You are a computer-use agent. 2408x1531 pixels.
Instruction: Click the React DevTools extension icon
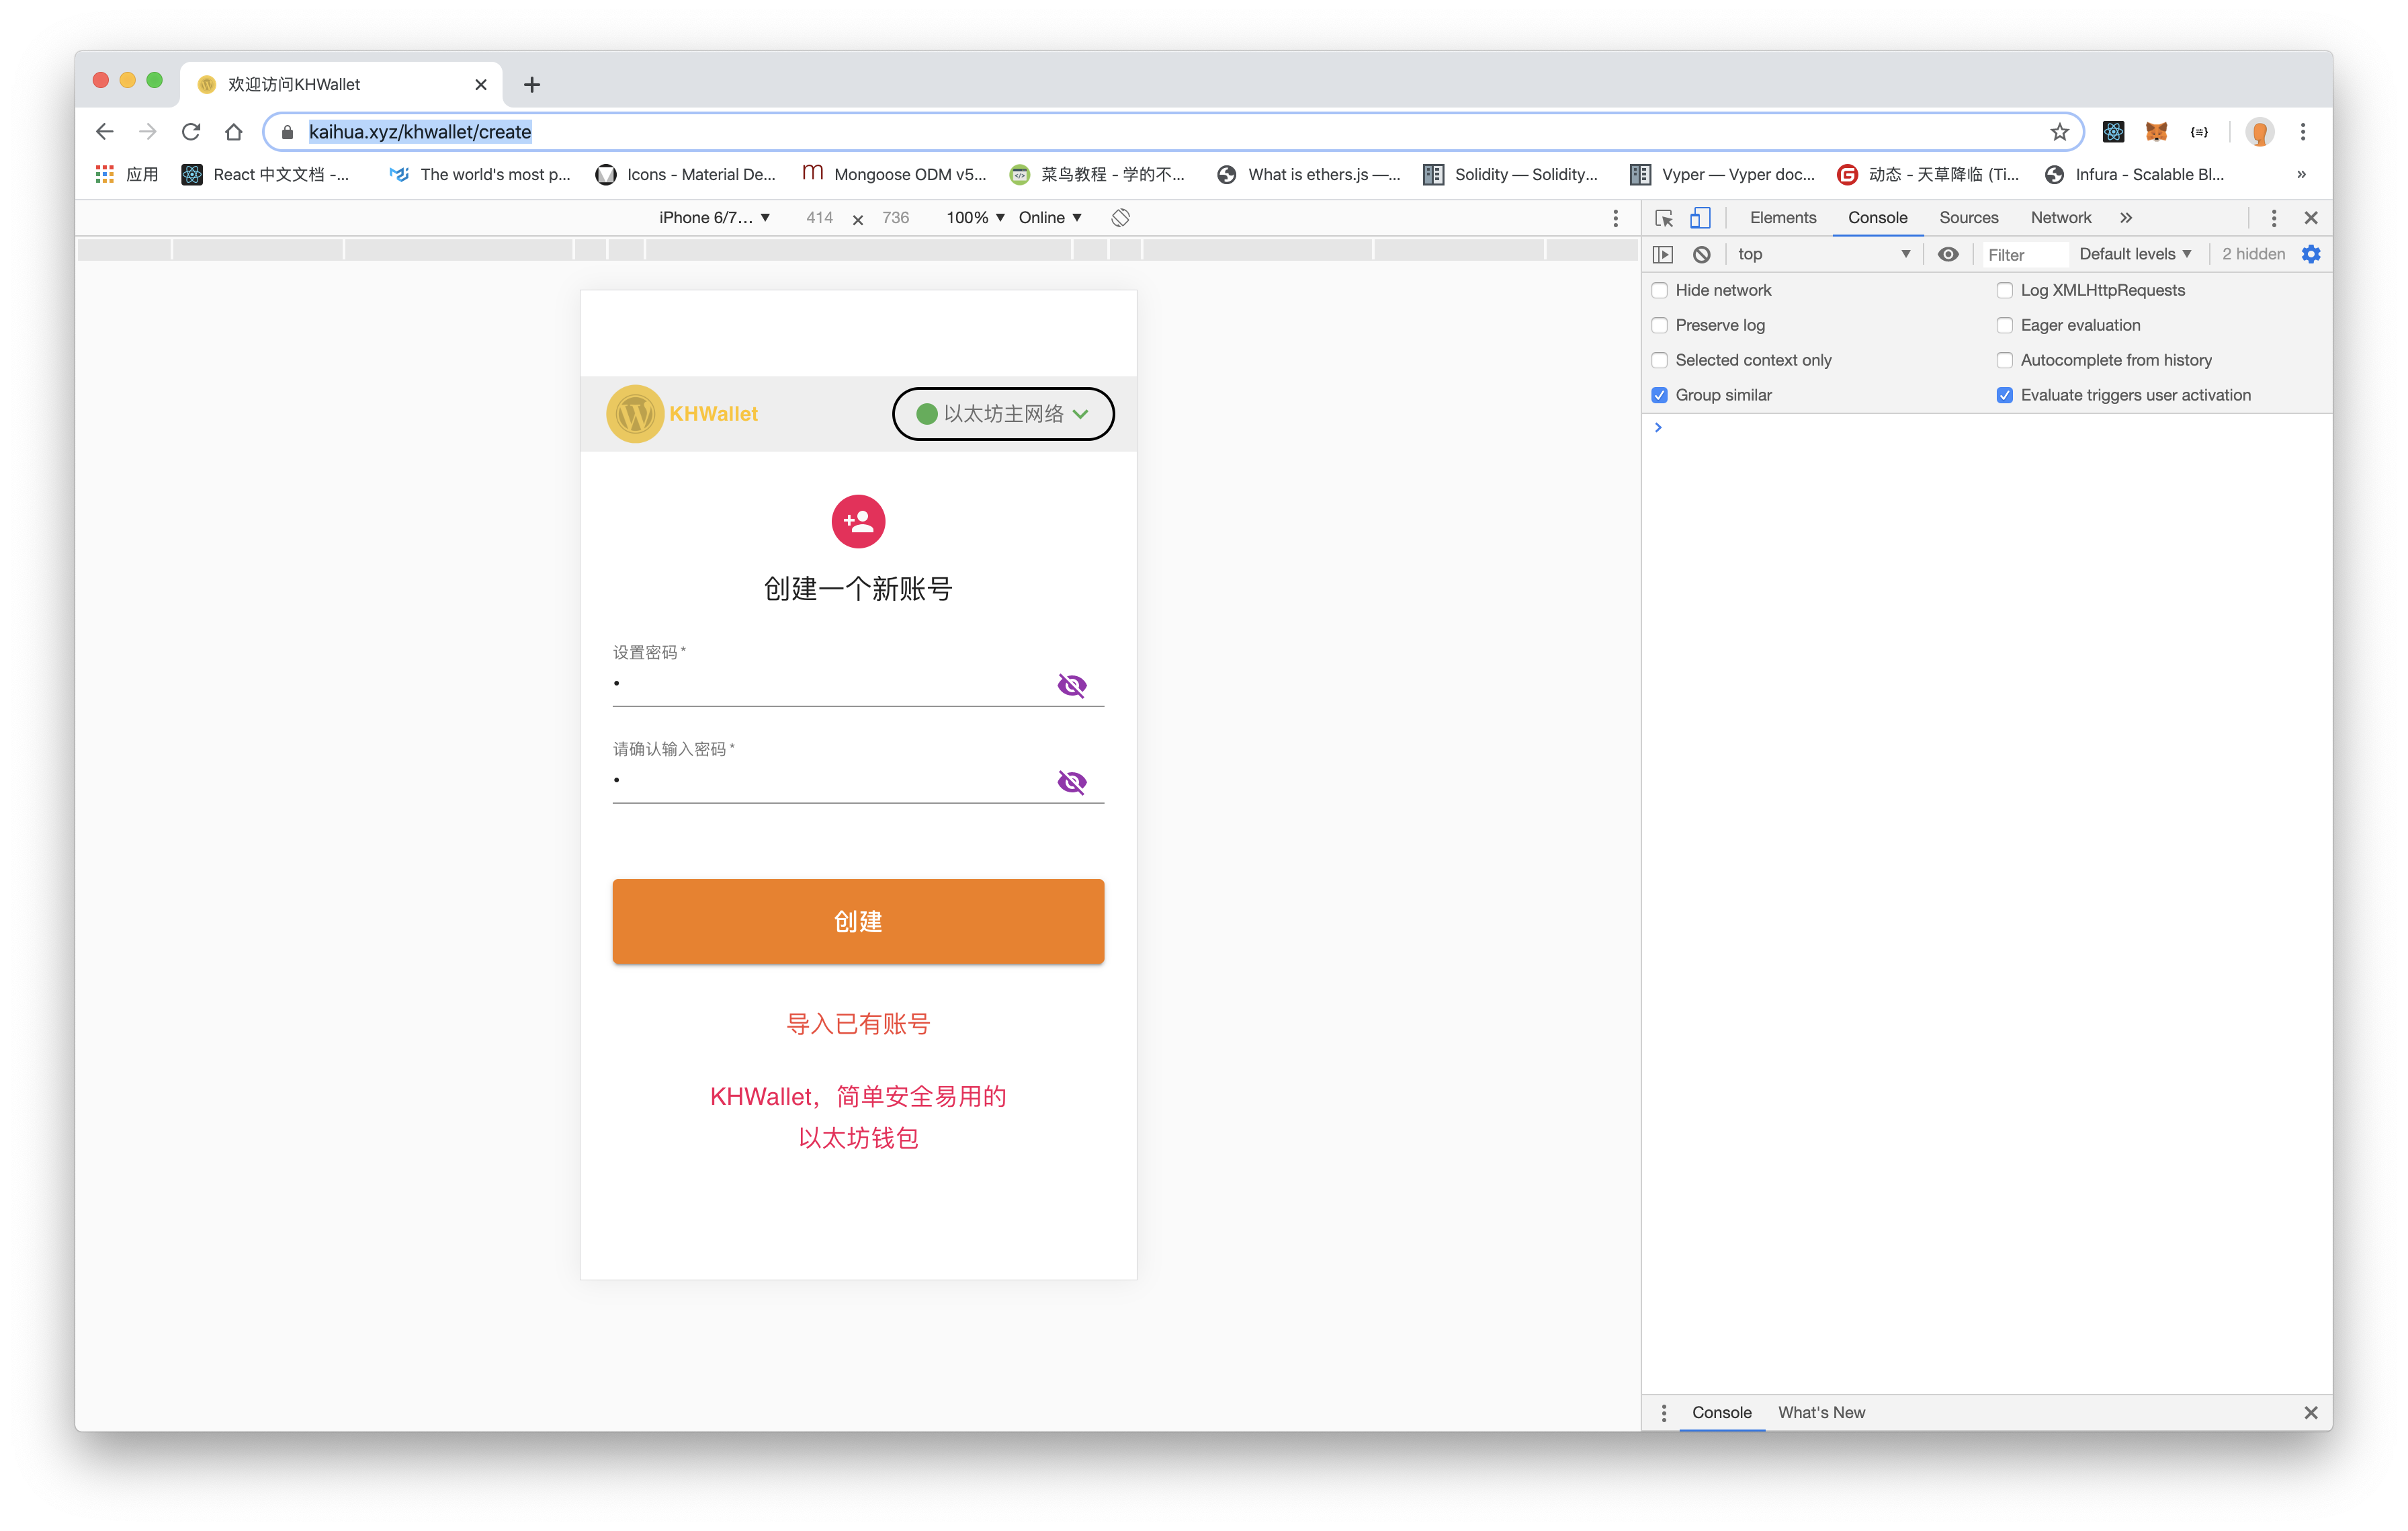(x=2113, y=132)
